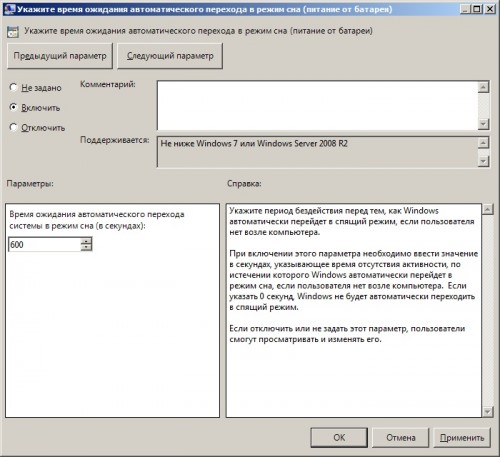Increase sleep timeout with spinner up arrow
Viewport: 500px width, 457px height.
(x=86, y=241)
